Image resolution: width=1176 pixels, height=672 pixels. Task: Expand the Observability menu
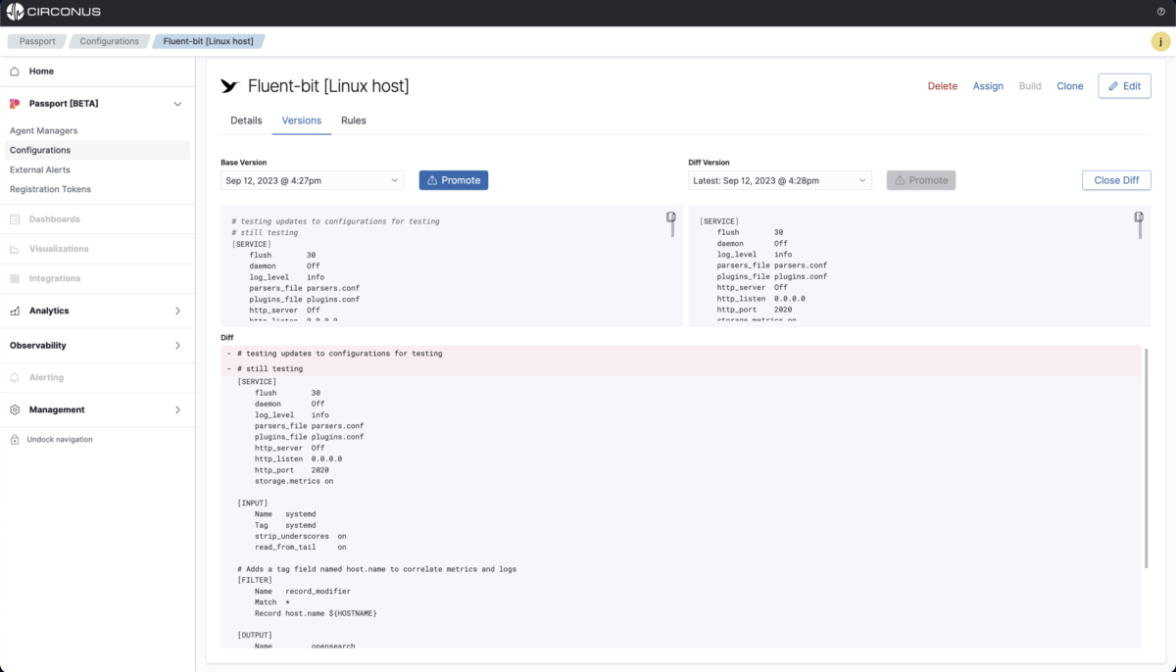point(178,346)
